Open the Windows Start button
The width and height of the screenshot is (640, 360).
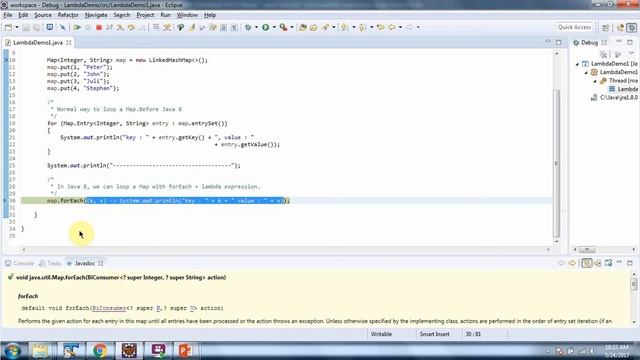coord(13,351)
